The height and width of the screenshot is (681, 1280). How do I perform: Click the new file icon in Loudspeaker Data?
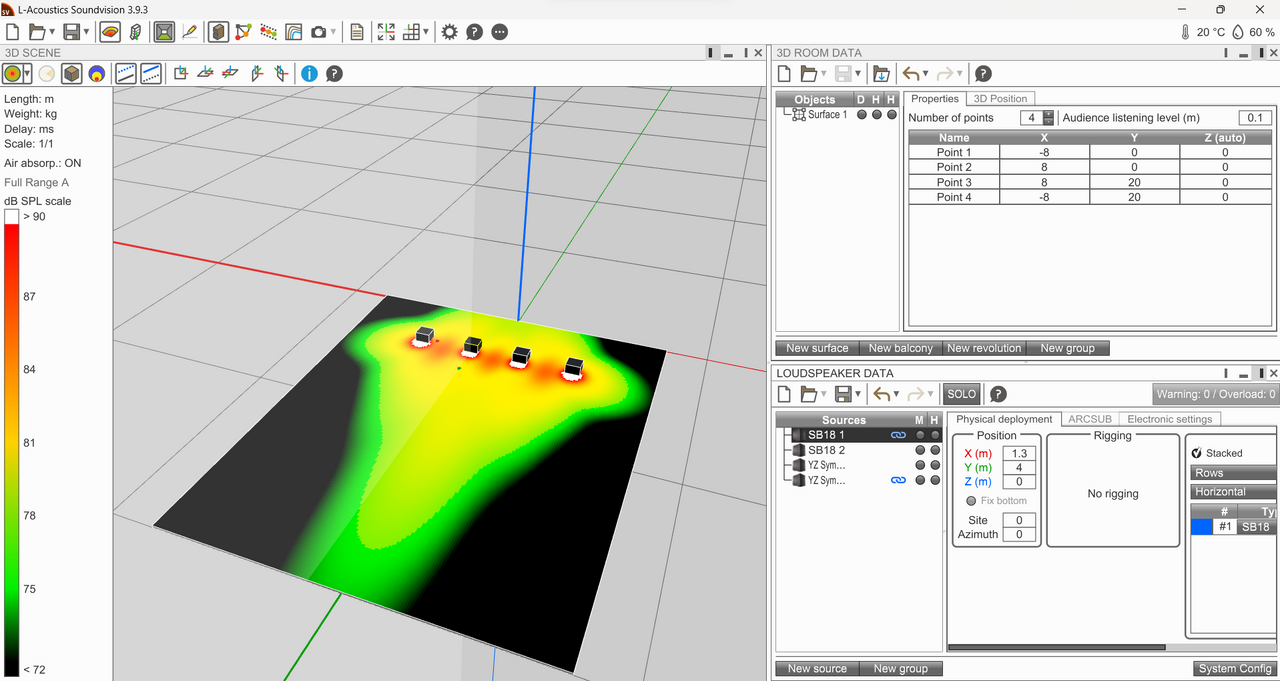[x=784, y=394]
